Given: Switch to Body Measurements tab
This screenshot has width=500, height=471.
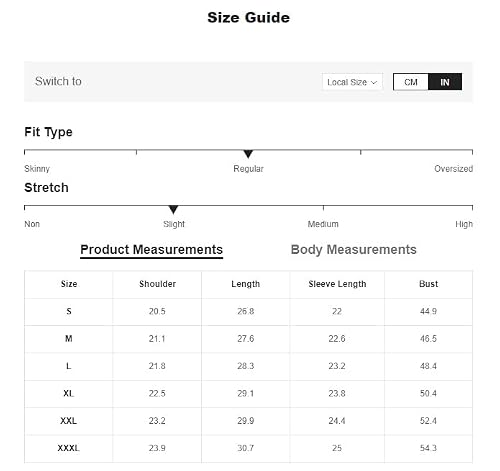Looking at the screenshot, I should point(354,250).
